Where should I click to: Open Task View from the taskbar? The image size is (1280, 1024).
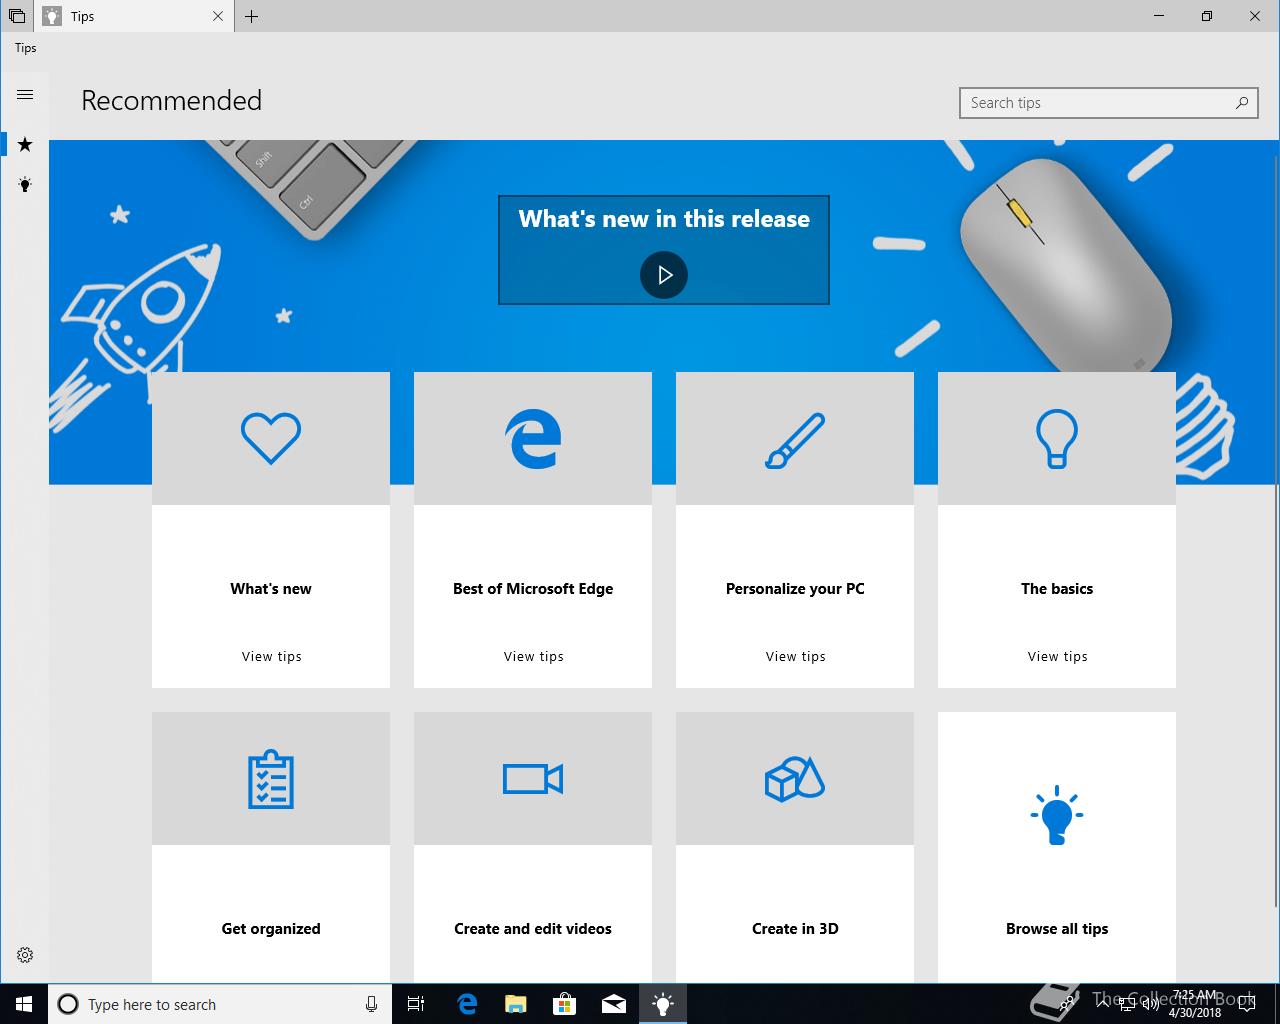(416, 1004)
